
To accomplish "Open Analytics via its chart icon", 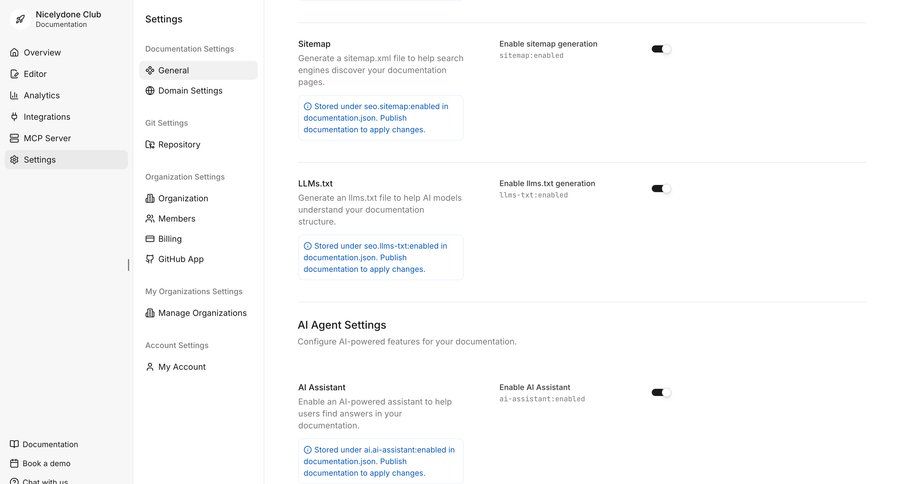I will click(14, 95).
